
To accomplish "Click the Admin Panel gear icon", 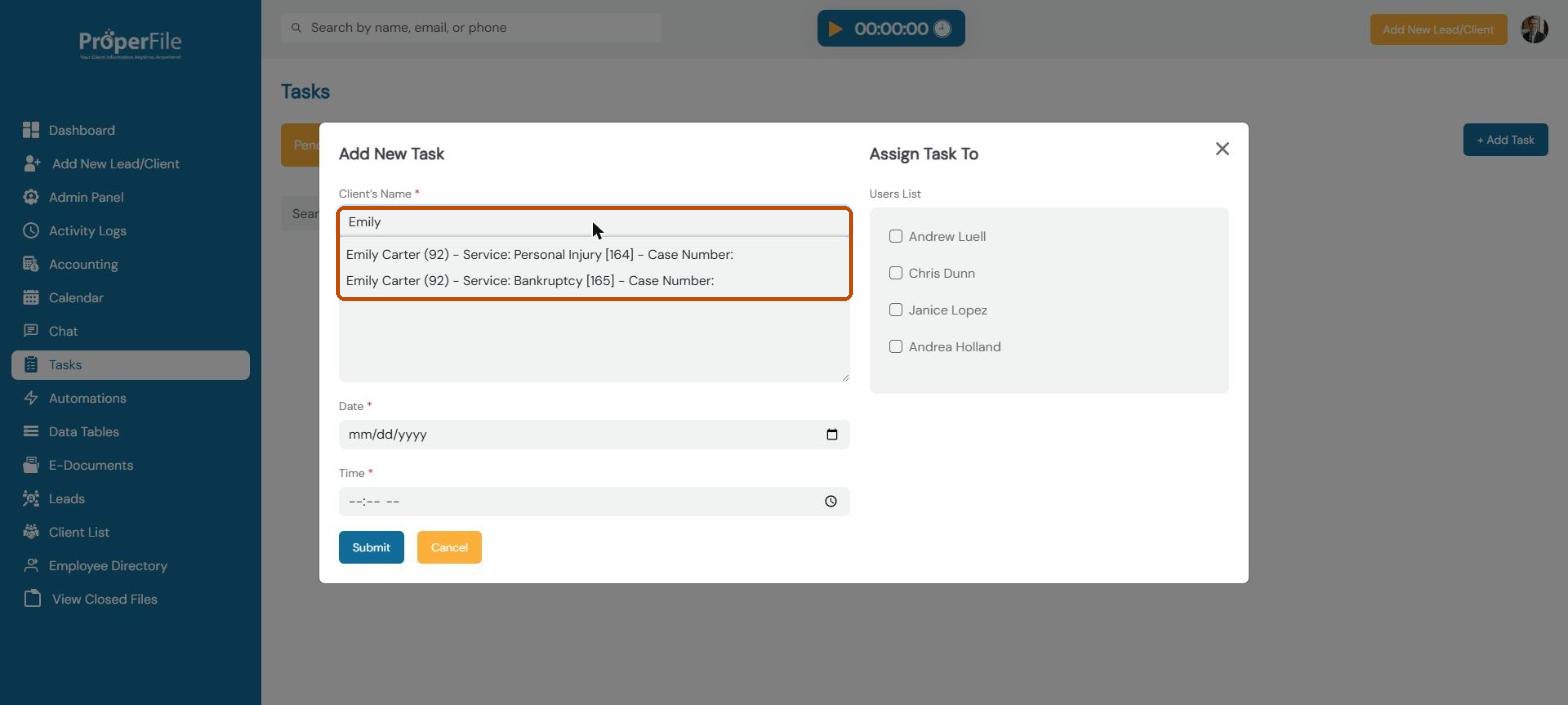I will (x=31, y=197).
